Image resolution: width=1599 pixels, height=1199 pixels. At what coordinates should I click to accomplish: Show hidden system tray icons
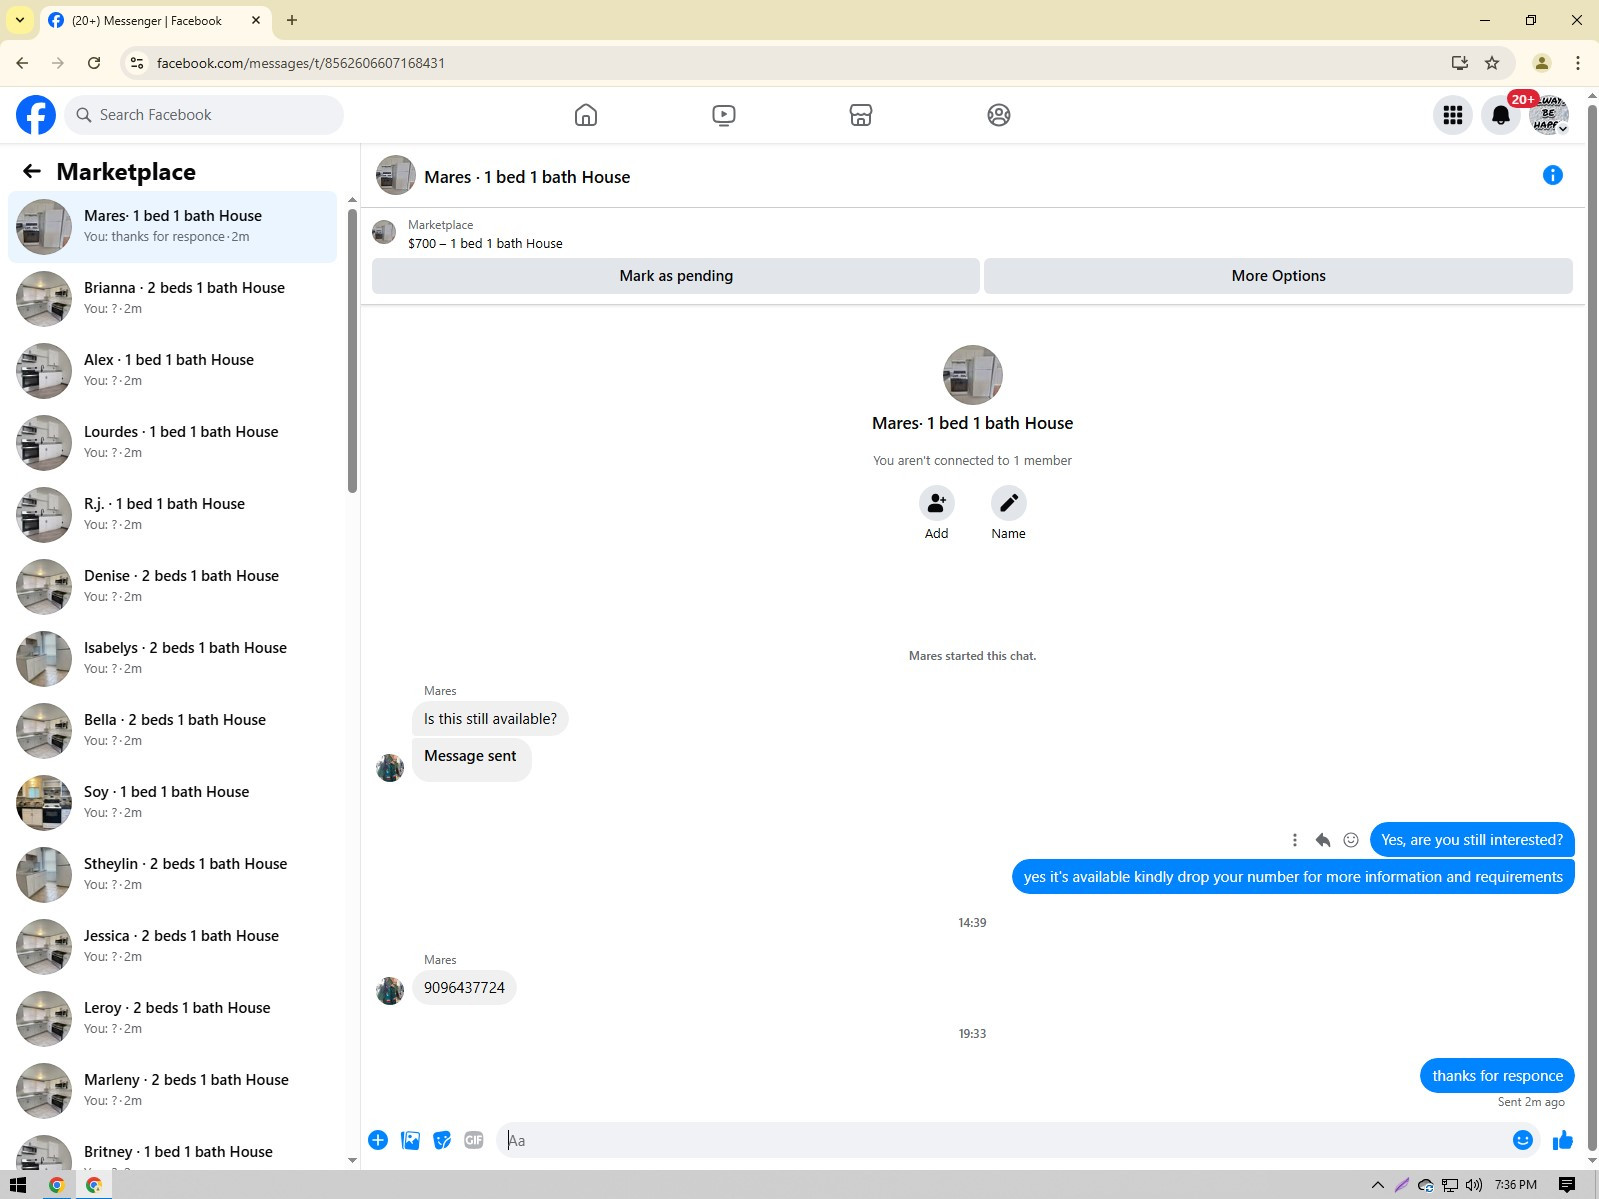(1378, 1185)
